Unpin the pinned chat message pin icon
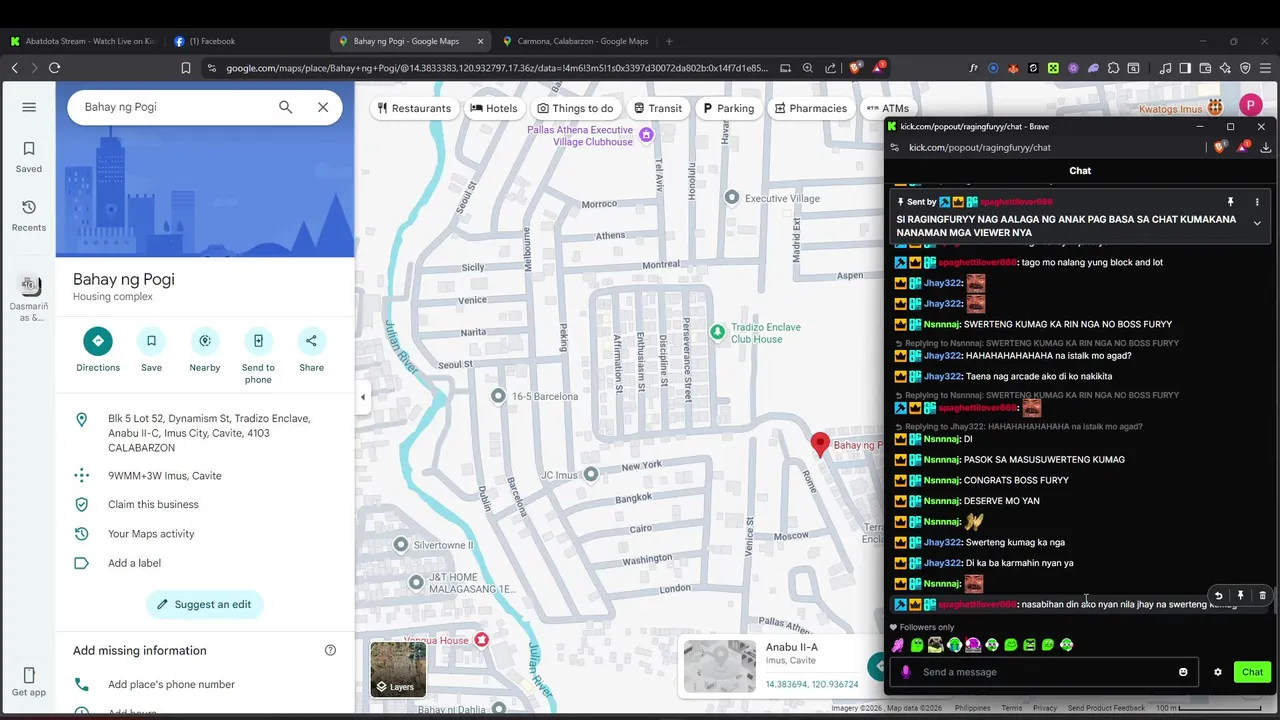Viewport: 1280px width, 720px height. tap(1231, 202)
